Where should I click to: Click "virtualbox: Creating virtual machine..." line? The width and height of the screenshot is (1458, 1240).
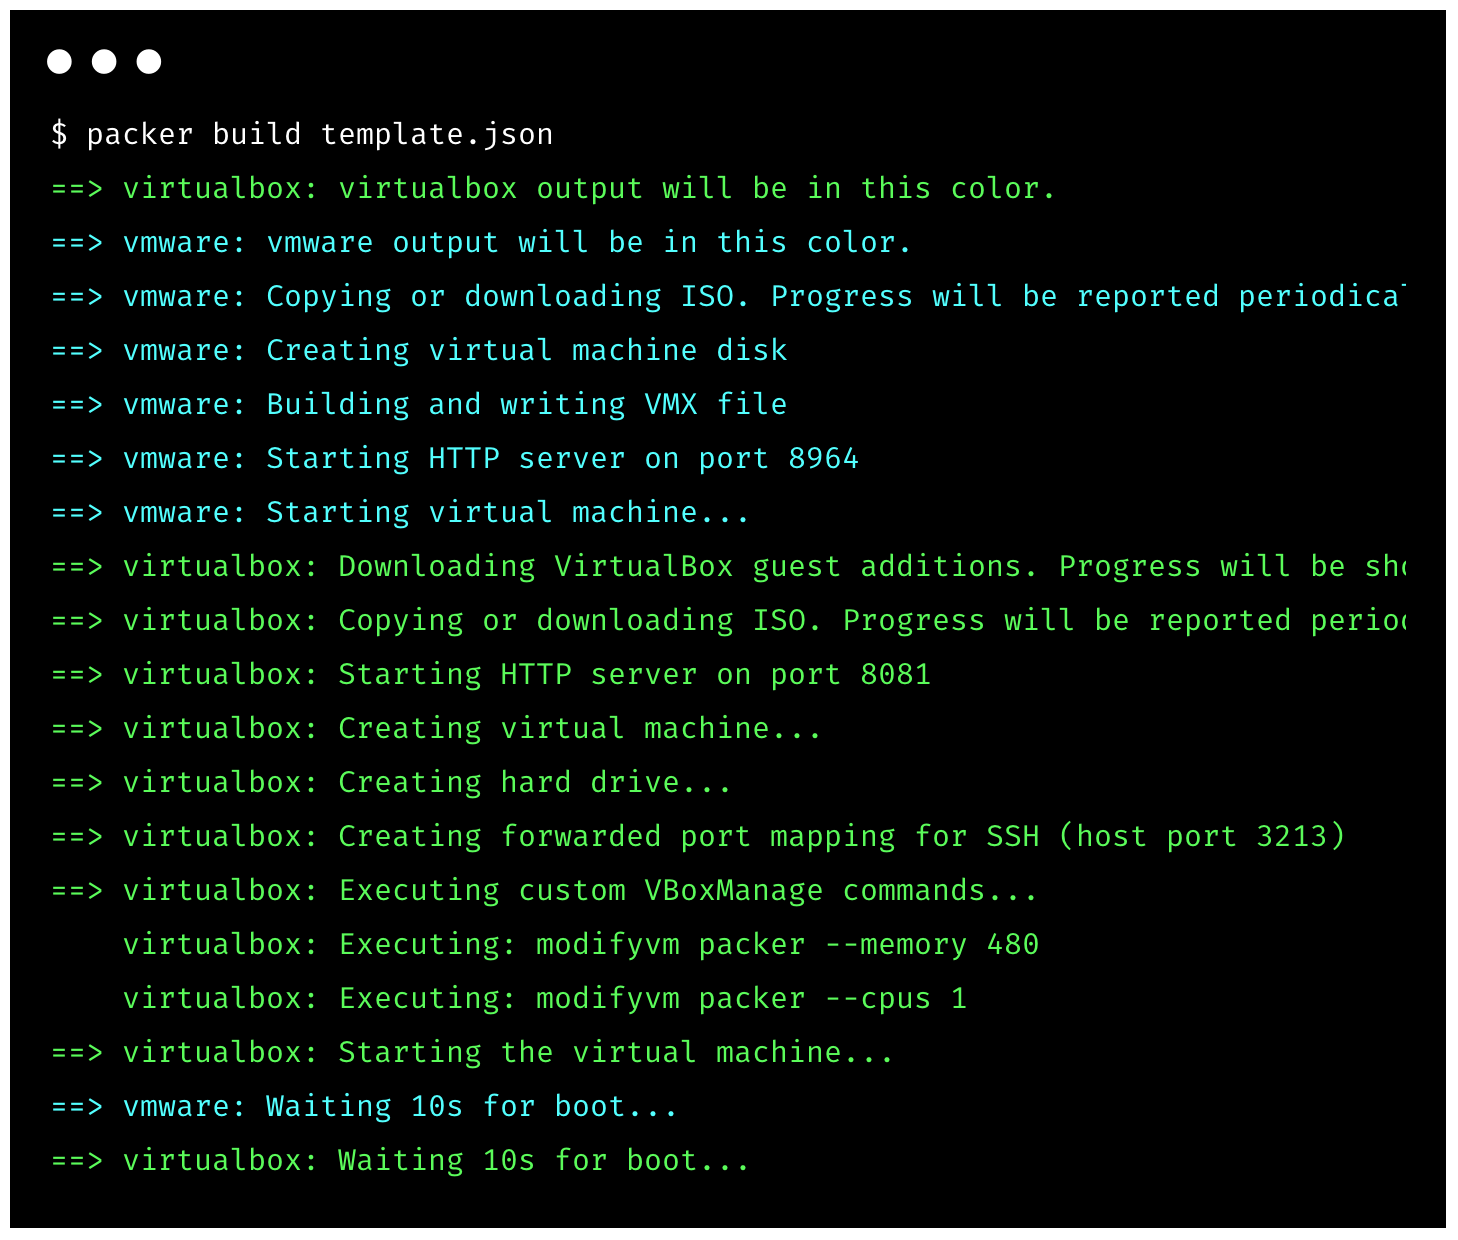[436, 729]
